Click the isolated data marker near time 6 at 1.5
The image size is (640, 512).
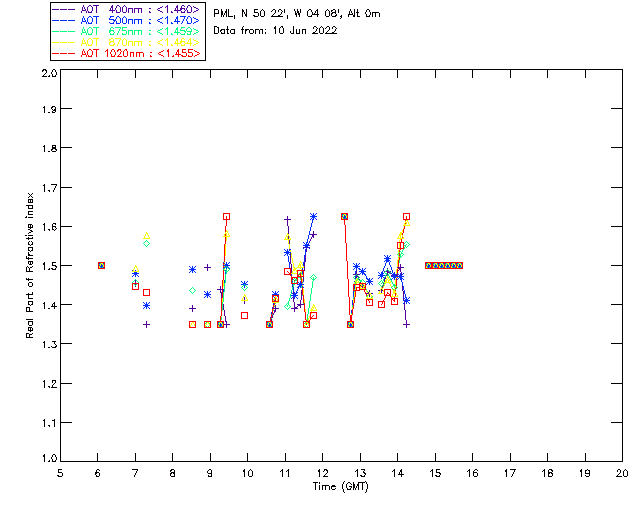(x=102, y=266)
